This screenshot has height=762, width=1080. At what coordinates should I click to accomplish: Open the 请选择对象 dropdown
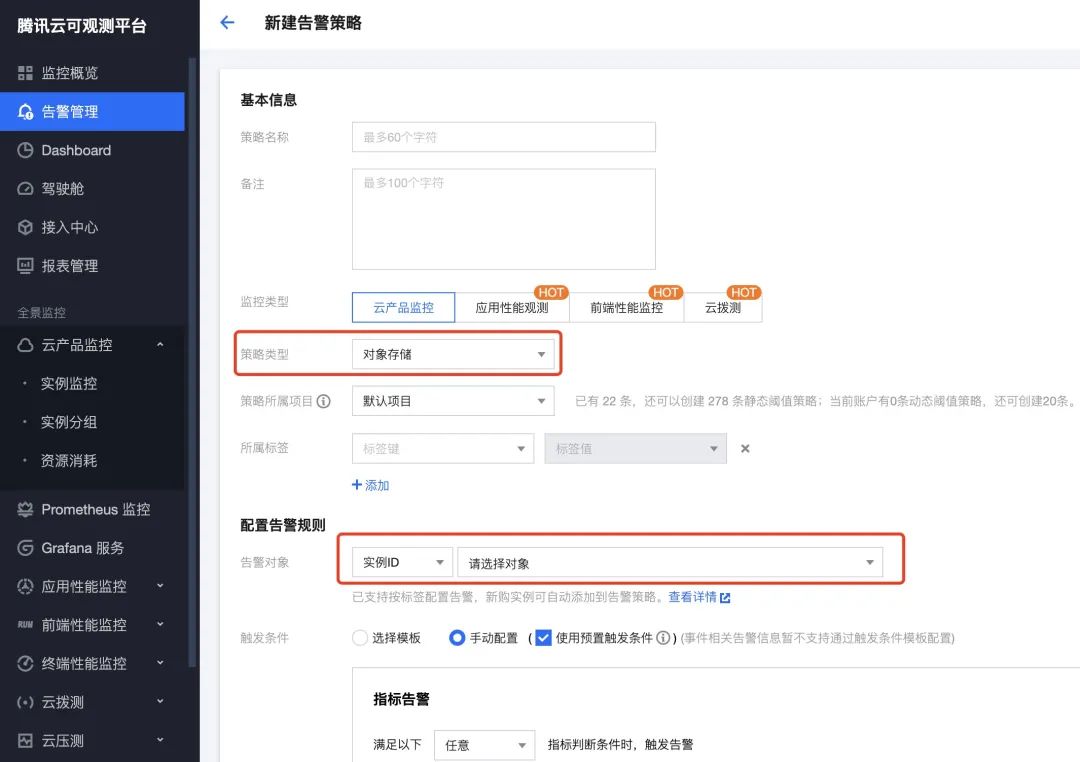670,562
